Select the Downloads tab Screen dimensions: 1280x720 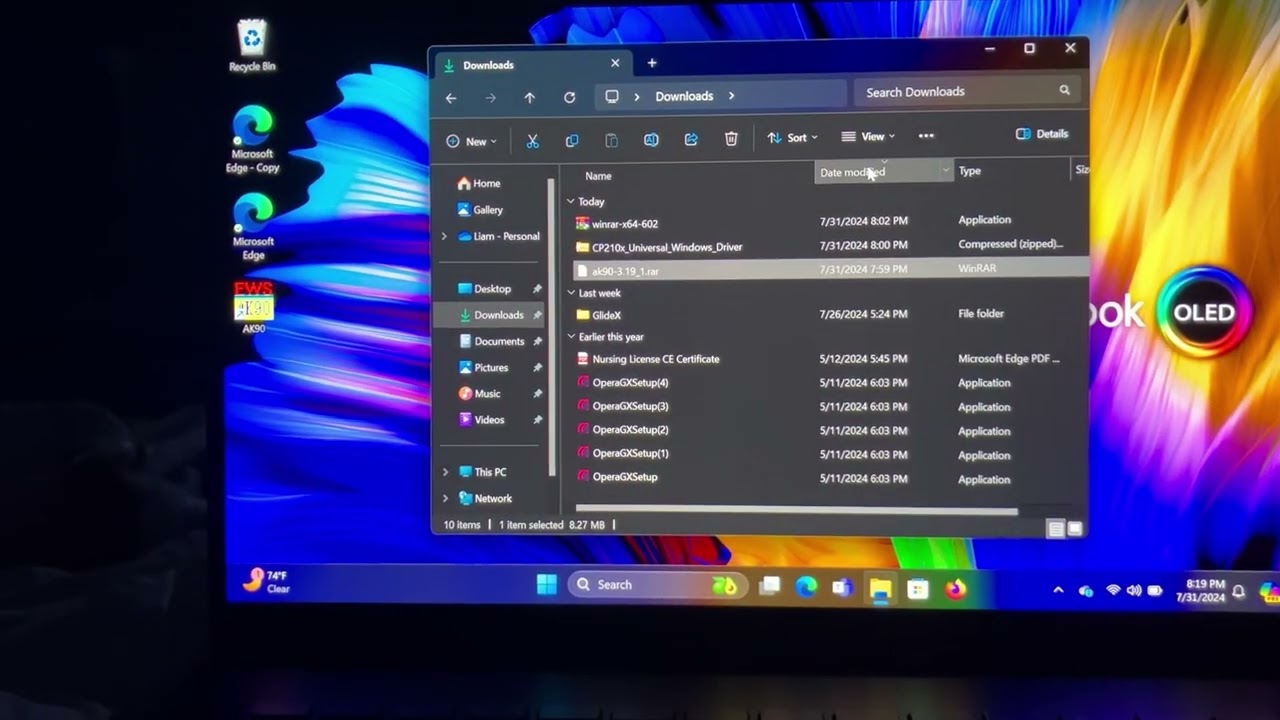click(531, 65)
